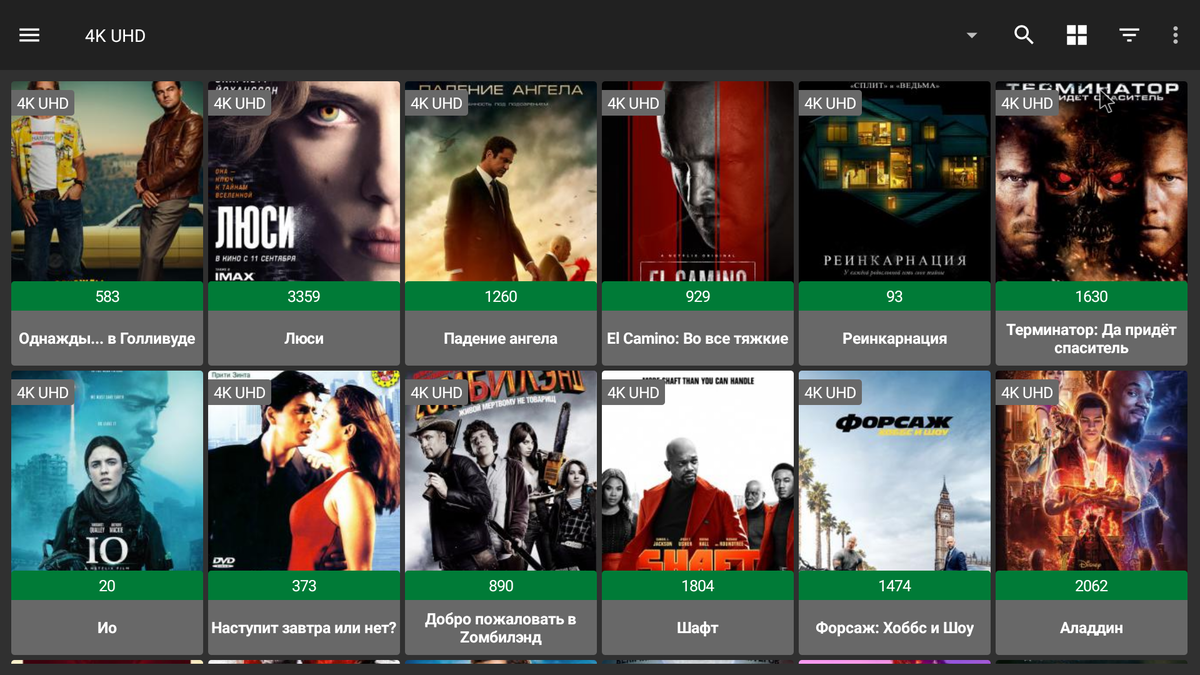Click the title Терминатор: Да придёт спаситель
The width and height of the screenshot is (1200, 675).
point(1092,339)
